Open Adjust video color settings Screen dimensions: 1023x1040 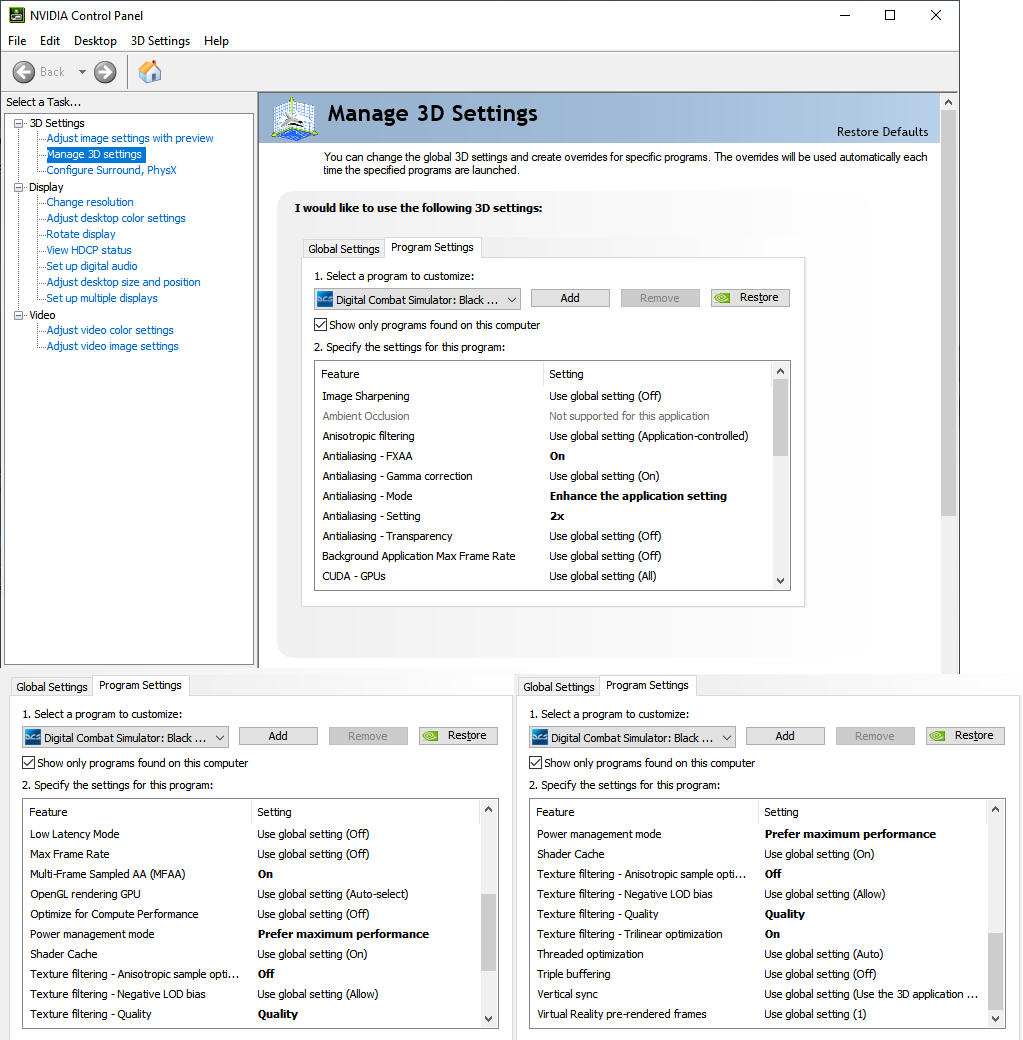(x=110, y=330)
